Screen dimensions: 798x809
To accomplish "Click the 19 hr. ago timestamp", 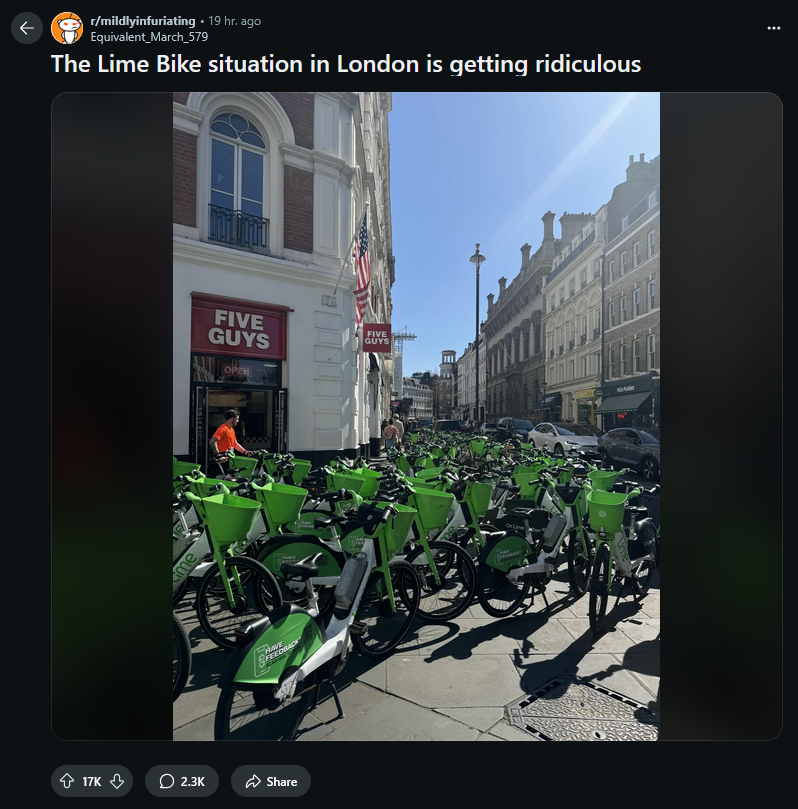I will click(235, 21).
